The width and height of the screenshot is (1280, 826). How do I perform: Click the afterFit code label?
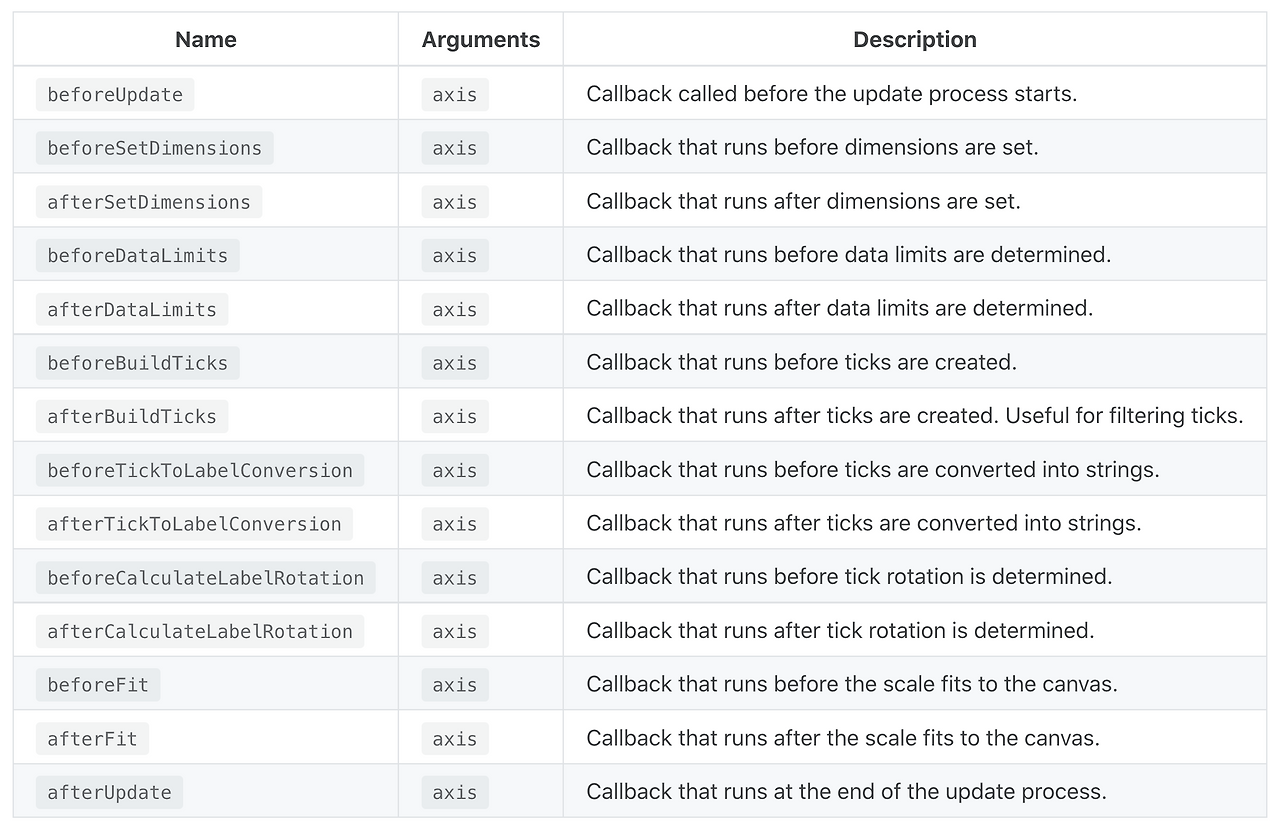point(92,739)
